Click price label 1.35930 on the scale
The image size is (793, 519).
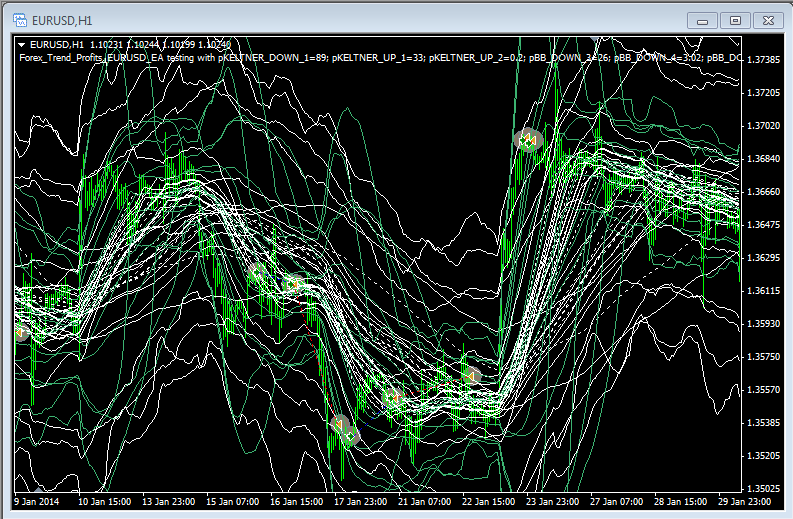(763, 324)
